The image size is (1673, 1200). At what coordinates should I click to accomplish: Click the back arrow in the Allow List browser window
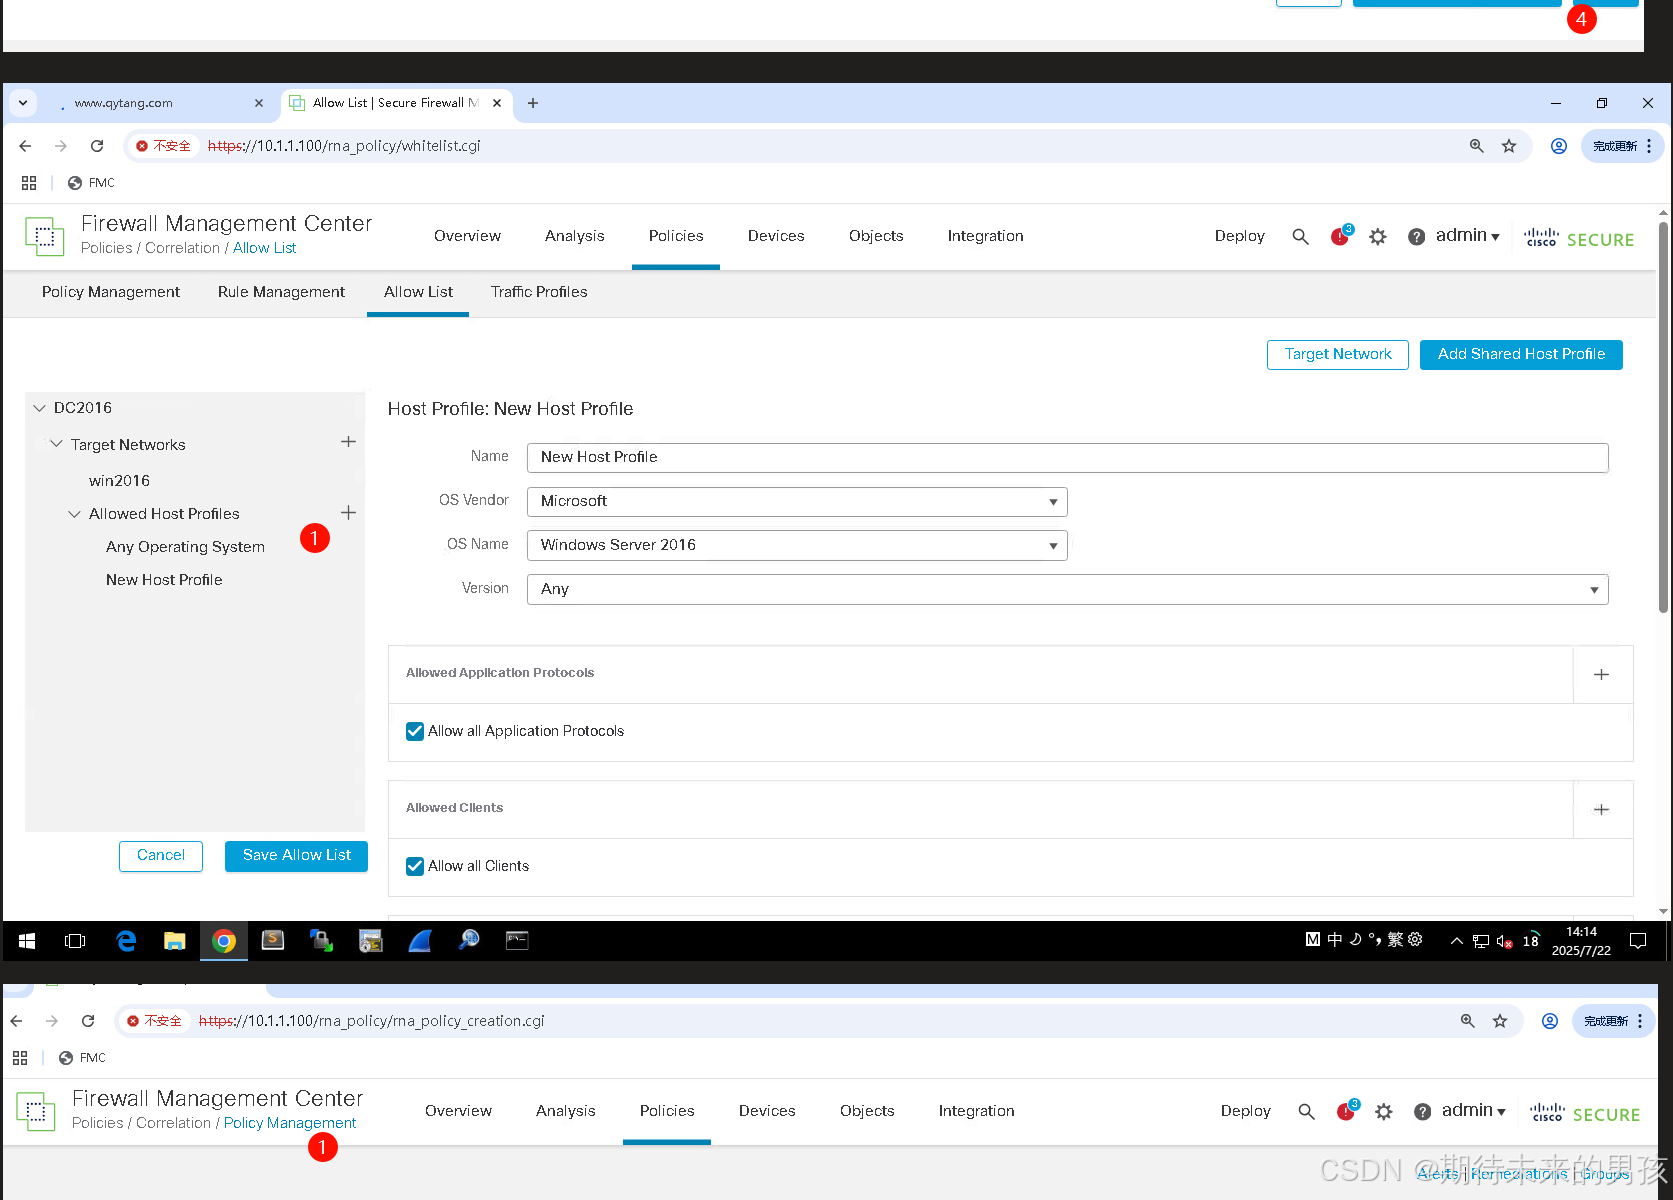(x=25, y=146)
